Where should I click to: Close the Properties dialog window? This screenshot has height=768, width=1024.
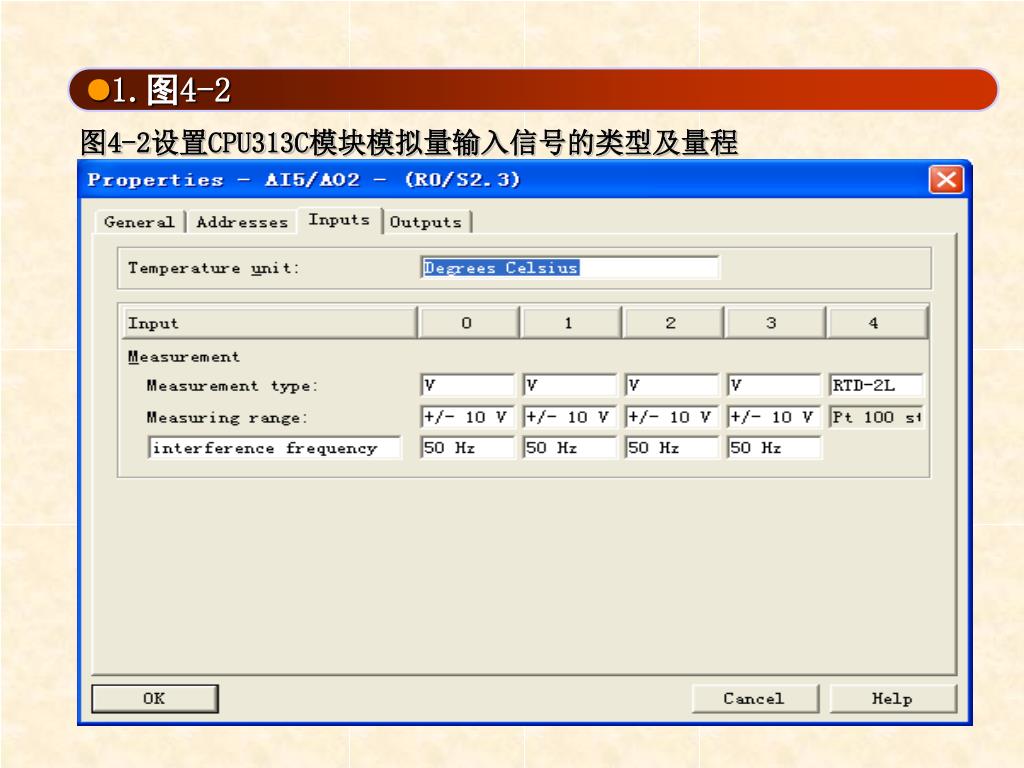point(946,180)
